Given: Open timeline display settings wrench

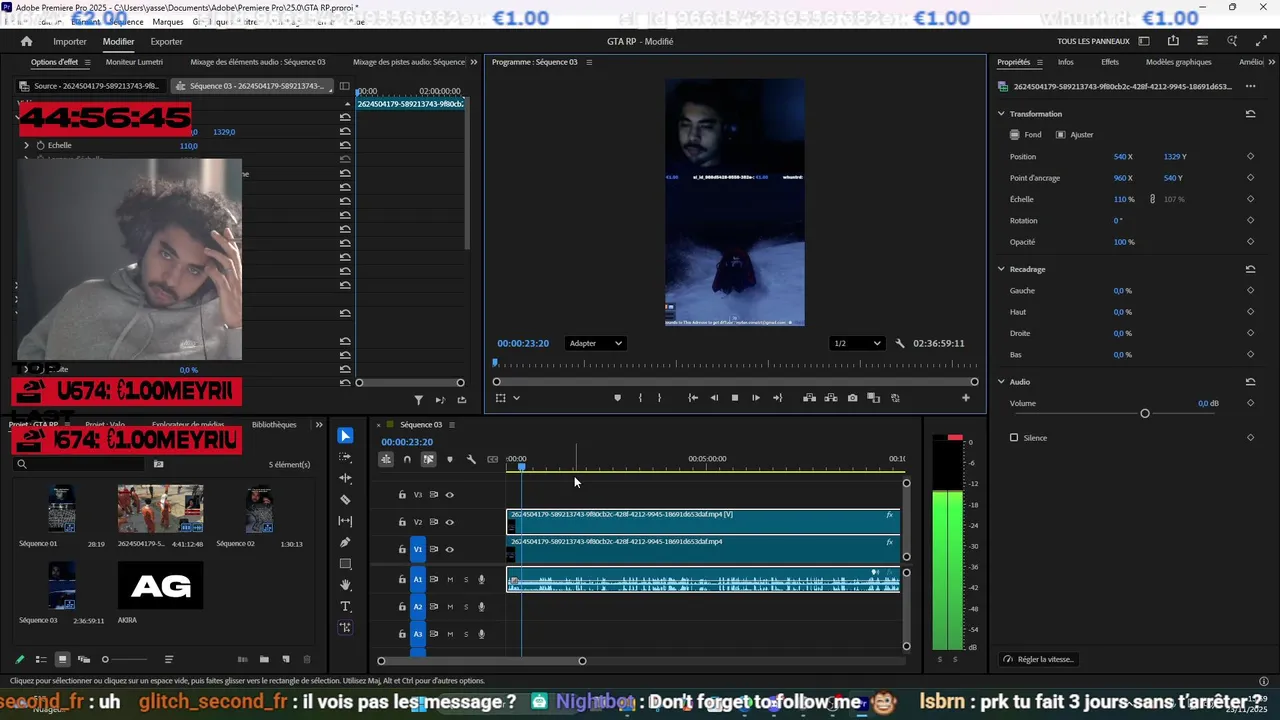Looking at the screenshot, I should click(471, 459).
